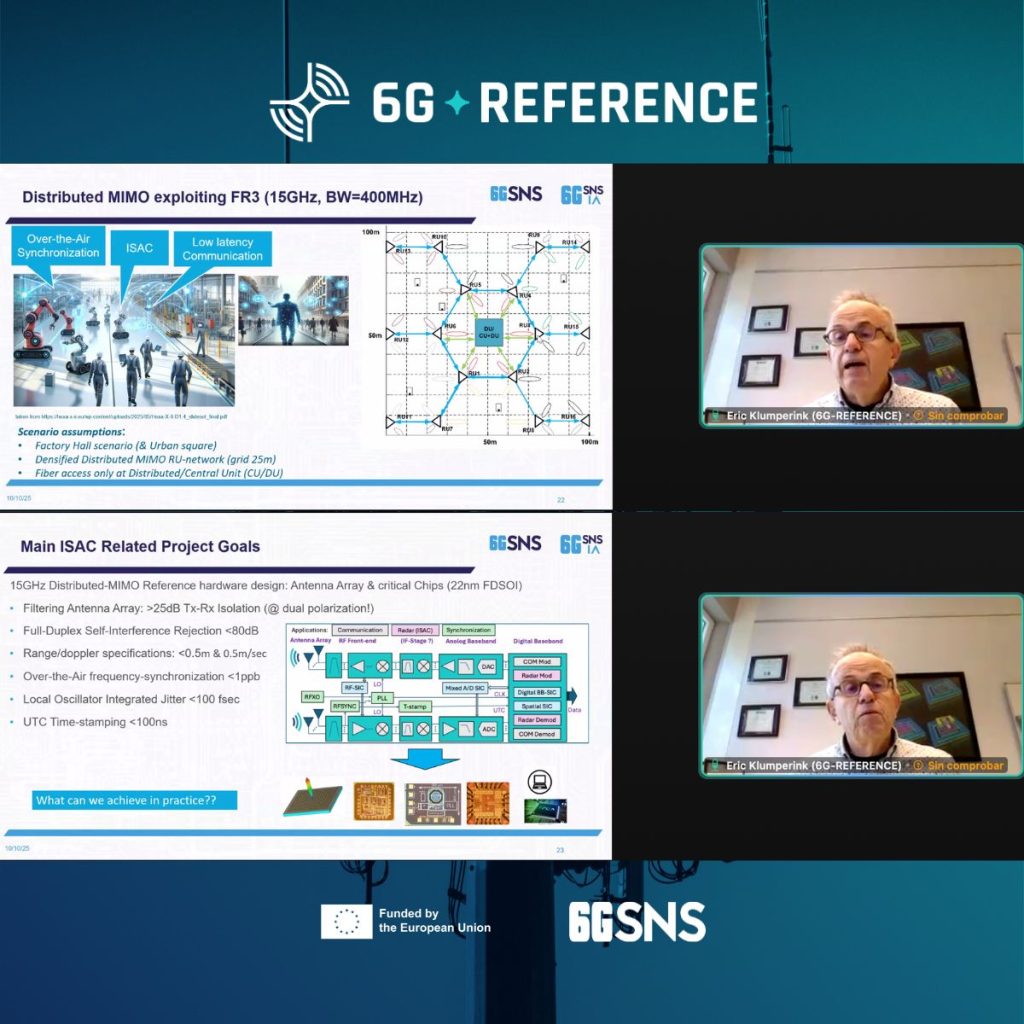Viewport: 1024px width, 1024px height.
Task: Click the 'Over-the-Air Synchronization' callout
Action: [x=58, y=246]
